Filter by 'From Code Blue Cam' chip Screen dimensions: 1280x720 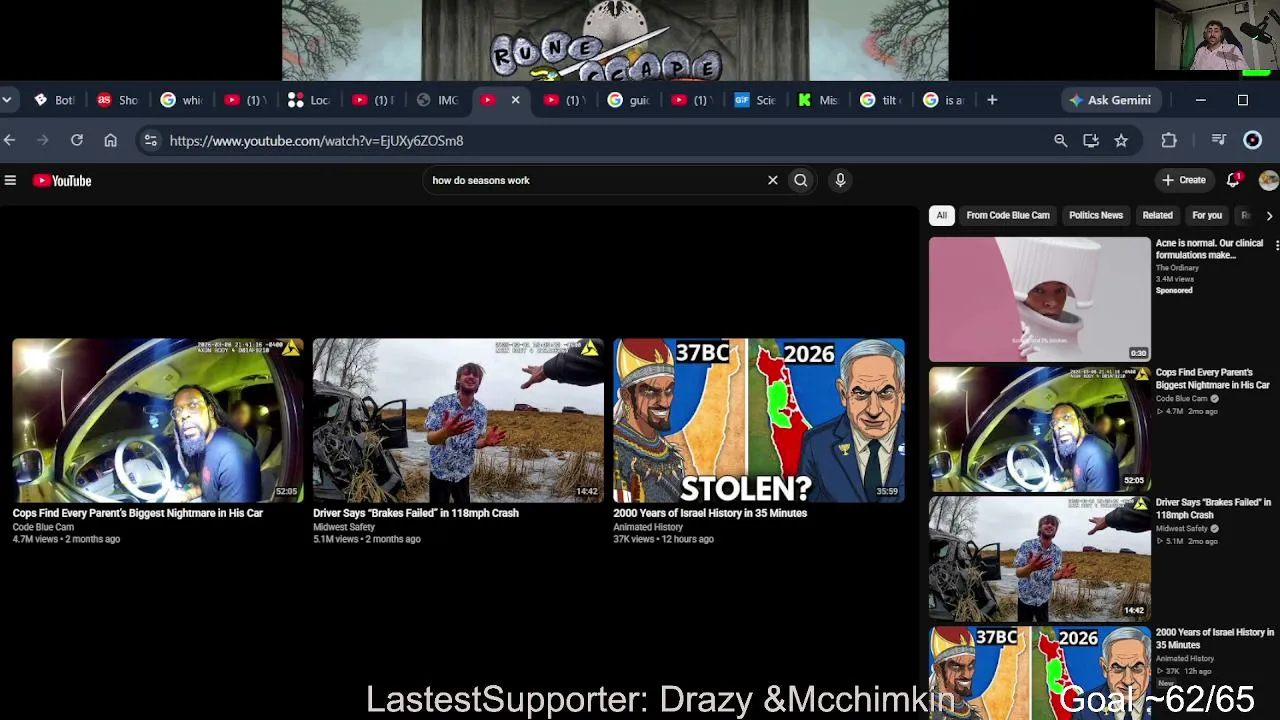coord(1008,215)
